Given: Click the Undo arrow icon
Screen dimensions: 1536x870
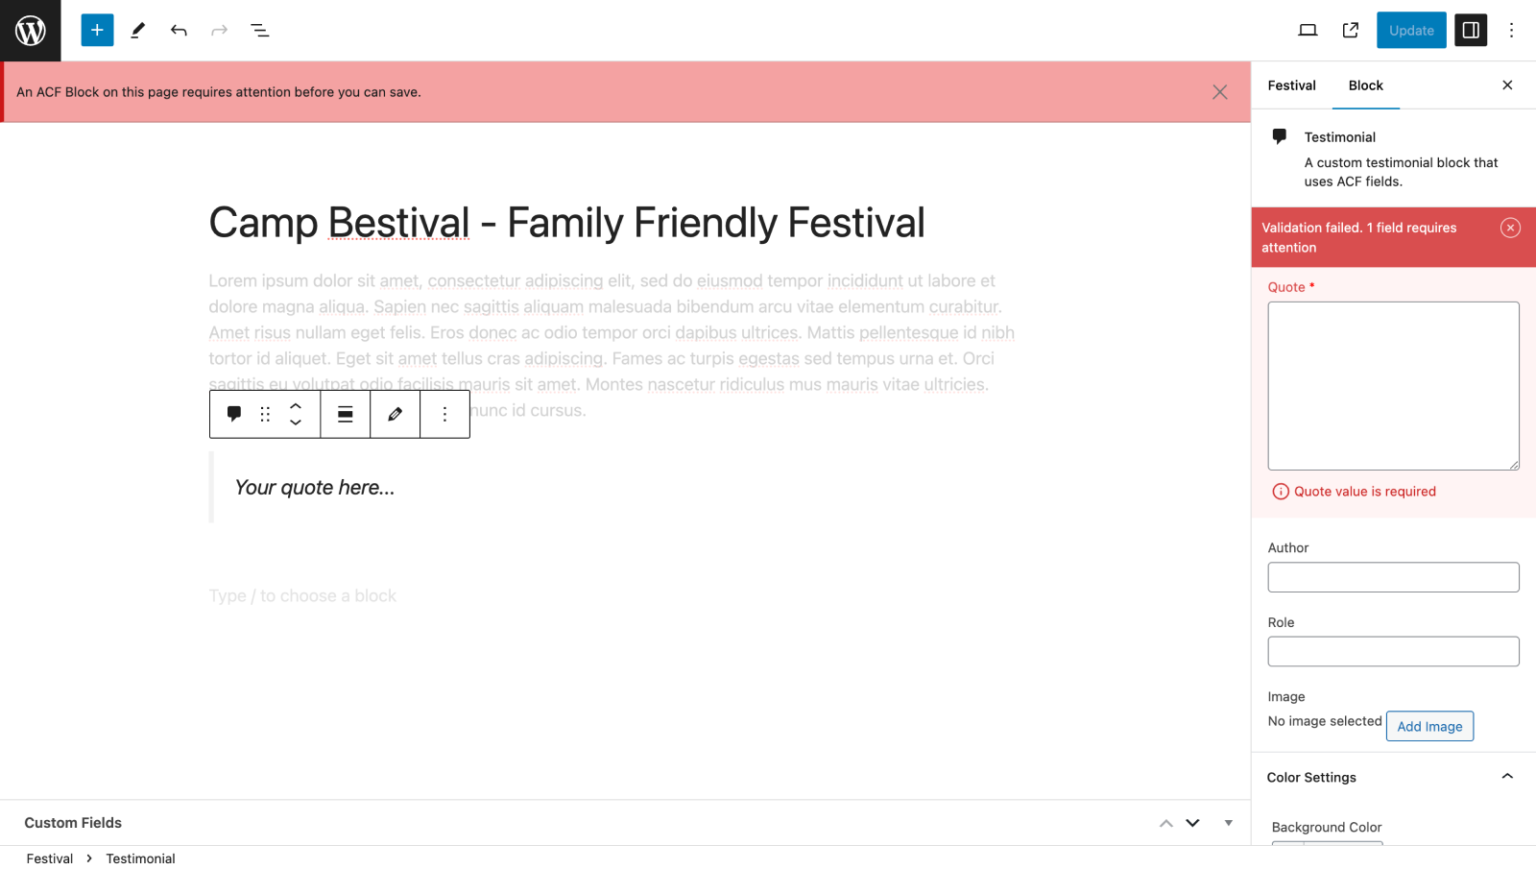Looking at the screenshot, I should [178, 30].
